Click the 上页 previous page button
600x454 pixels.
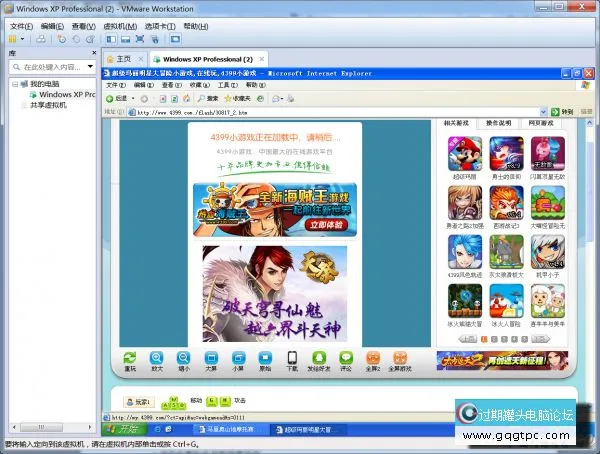(x=468, y=339)
